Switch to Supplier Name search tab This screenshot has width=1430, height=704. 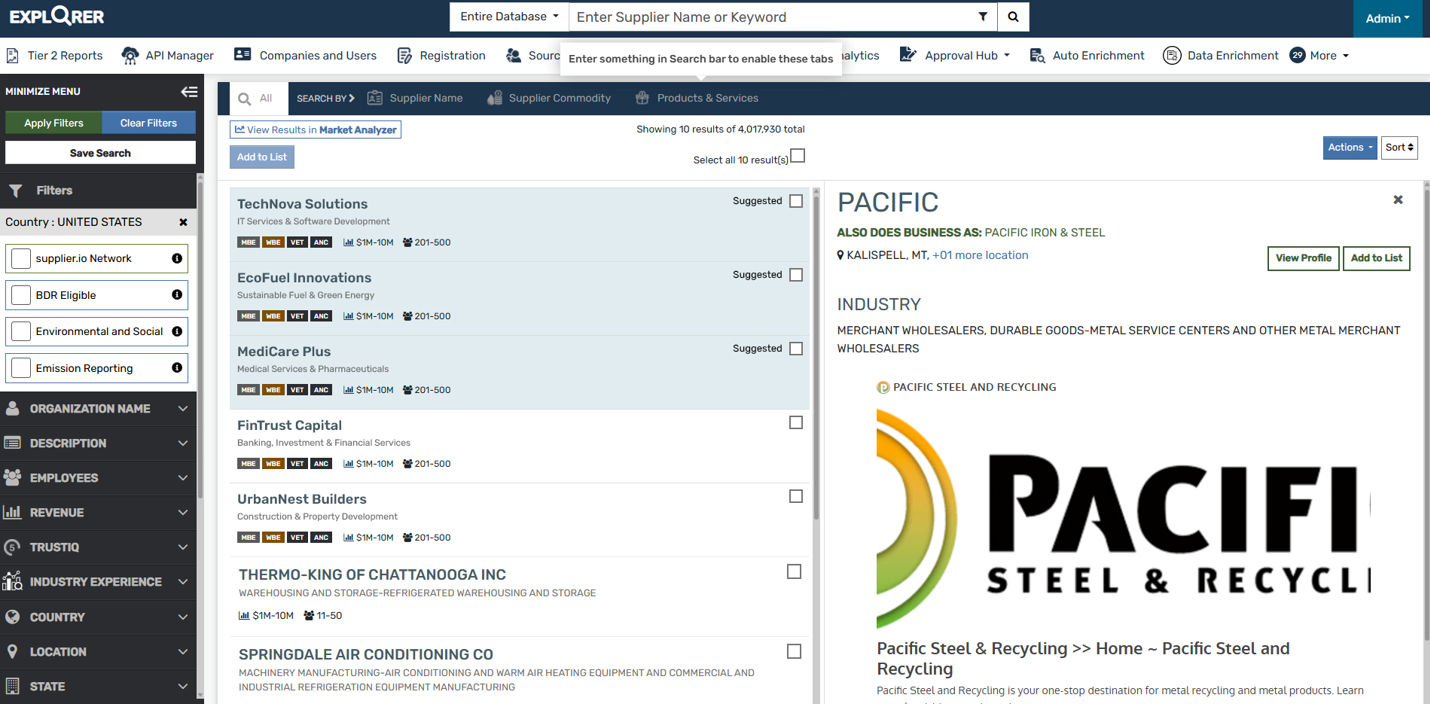point(415,98)
